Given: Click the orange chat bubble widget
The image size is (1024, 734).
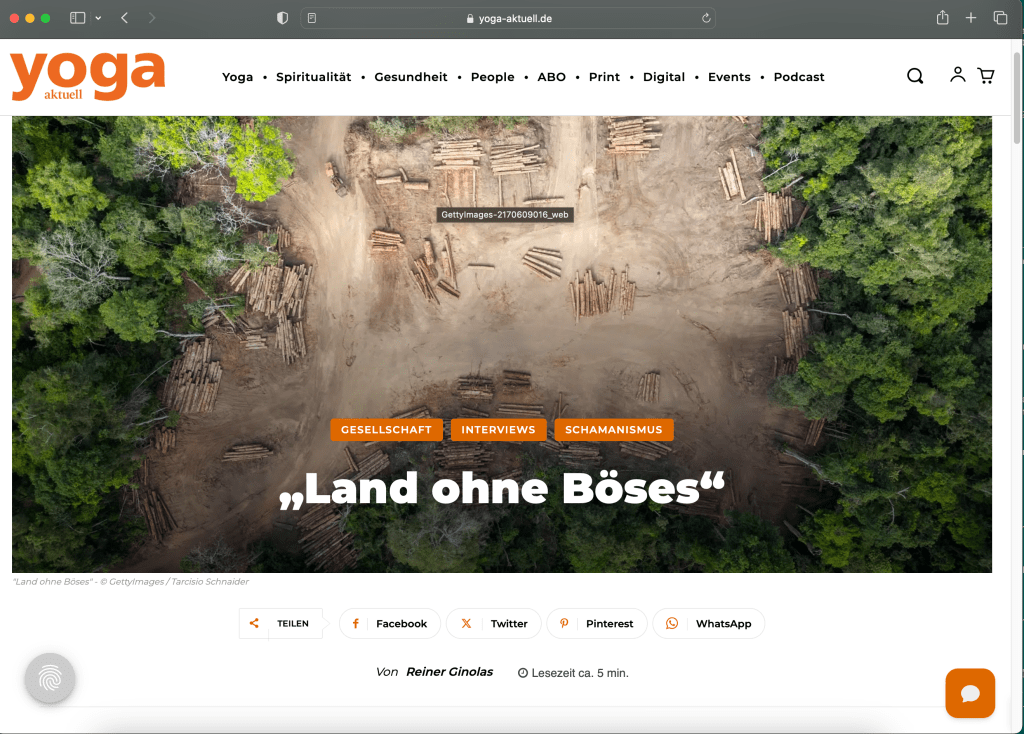Looking at the screenshot, I should click(970, 693).
